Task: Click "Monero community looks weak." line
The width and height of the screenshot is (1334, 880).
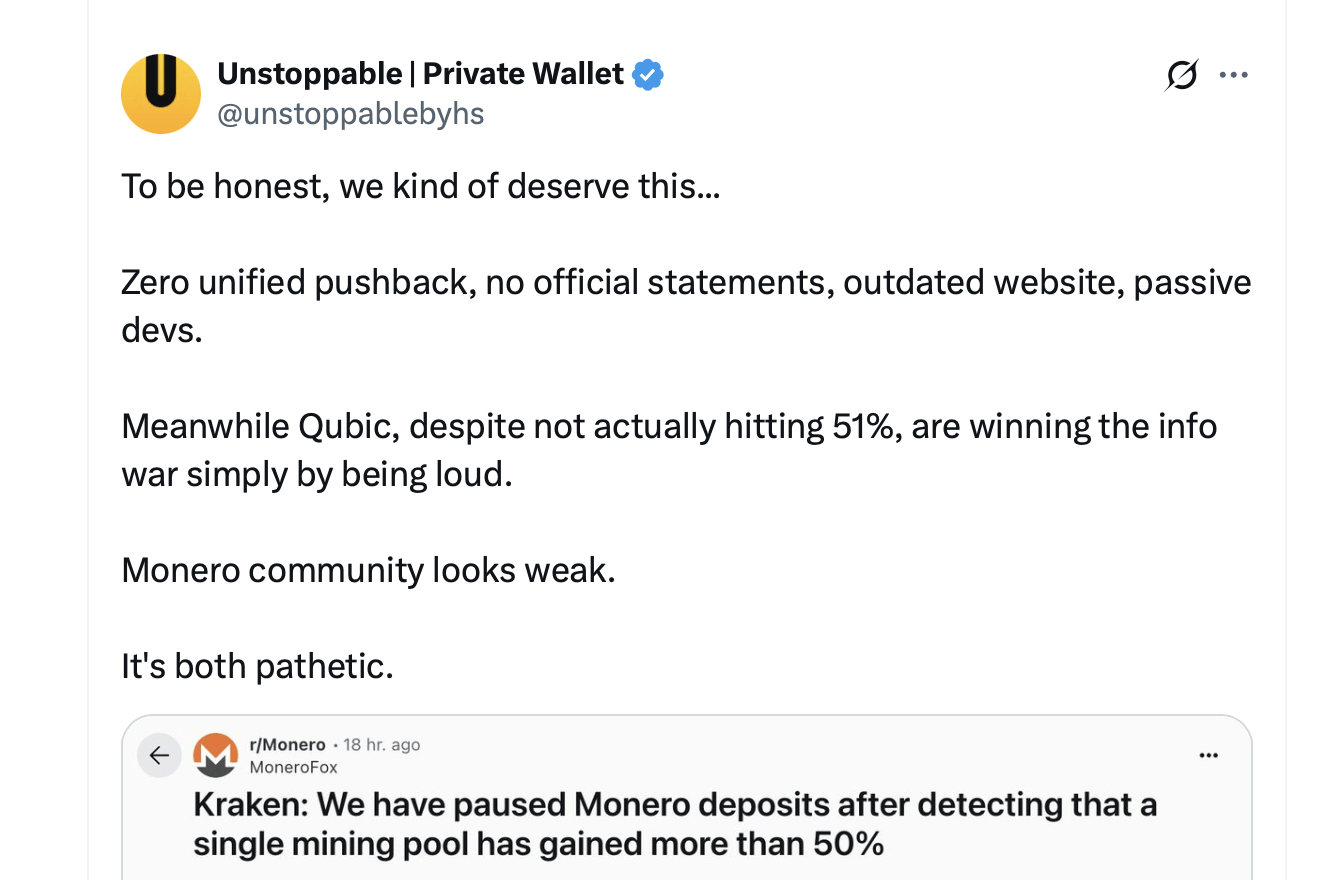Action: (368, 570)
